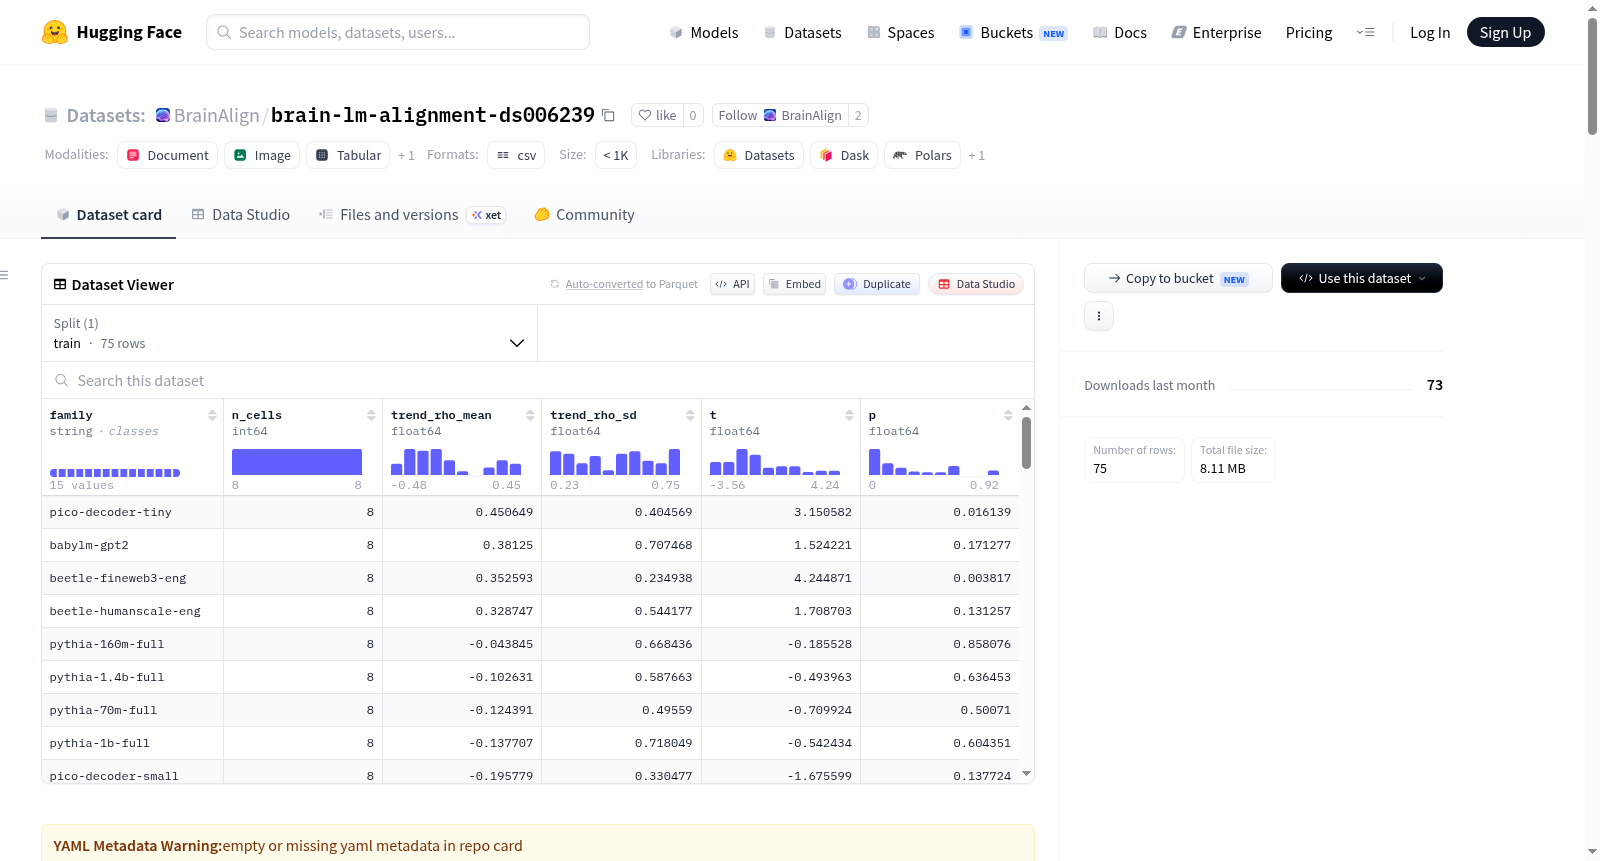Open the BrainAlign organization link
The height and width of the screenshot is (861, 1600).
pos(217,115)
